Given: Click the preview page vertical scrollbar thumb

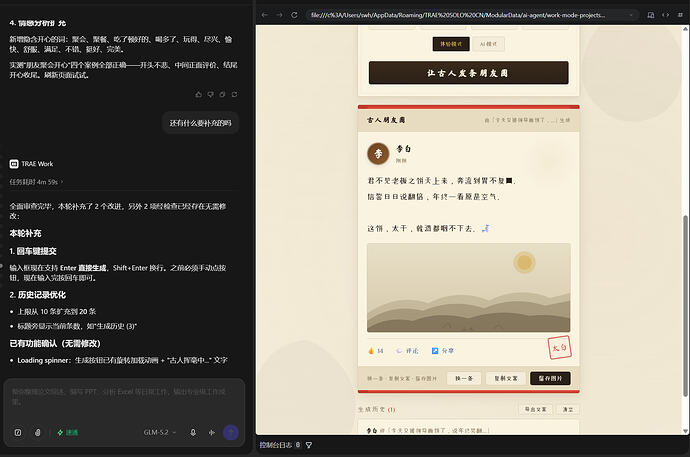Looking at the screenshot, I should click(x=685, y=306).
